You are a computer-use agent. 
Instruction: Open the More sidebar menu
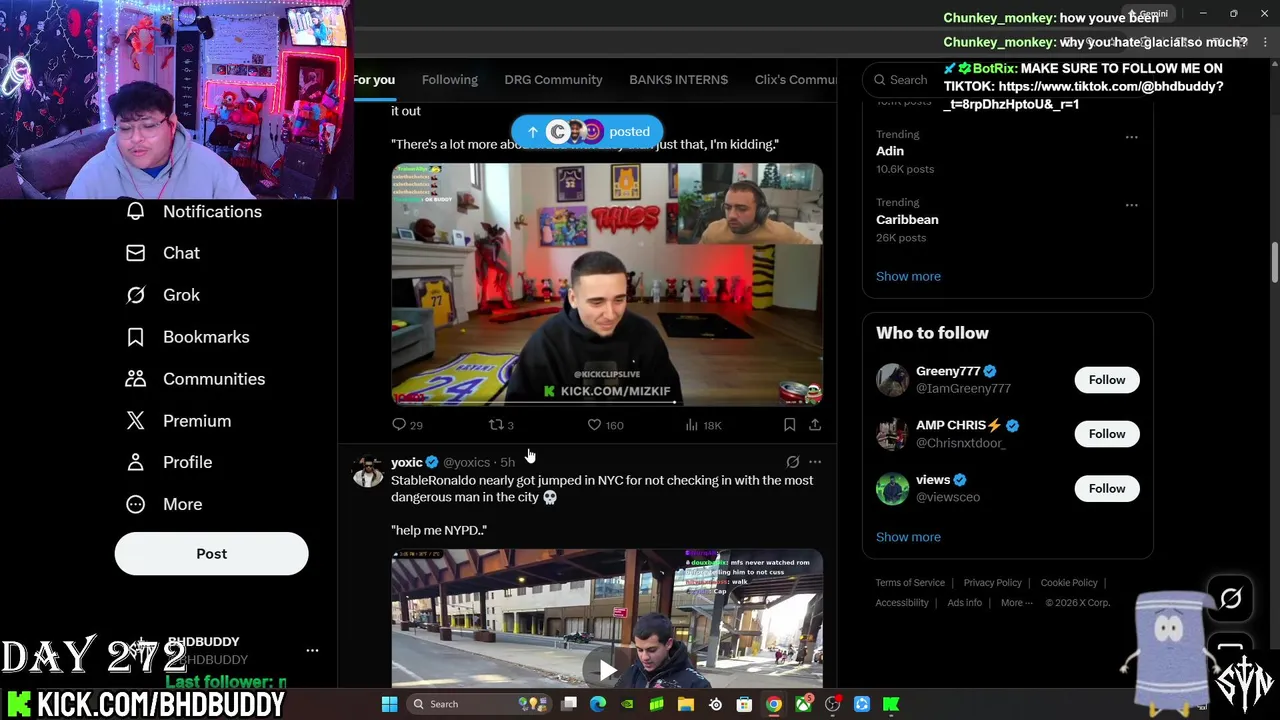pos(163,504)
